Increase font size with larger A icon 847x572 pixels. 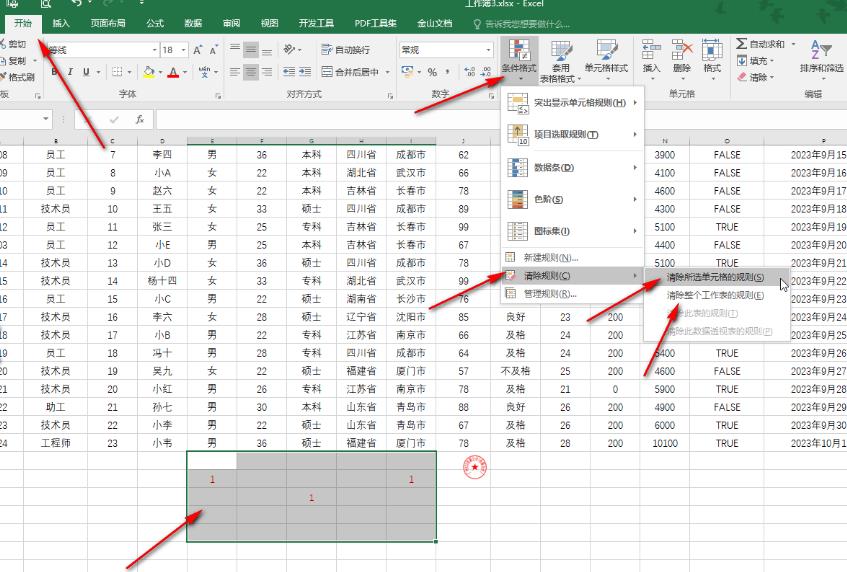[198, 50]
